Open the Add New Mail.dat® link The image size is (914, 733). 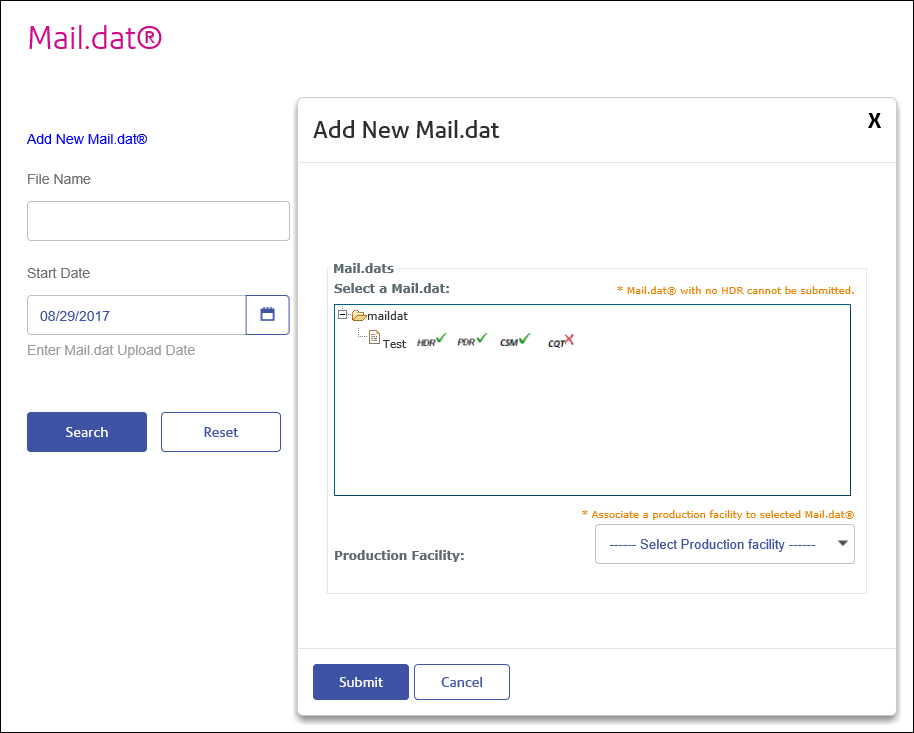[86, 139]
